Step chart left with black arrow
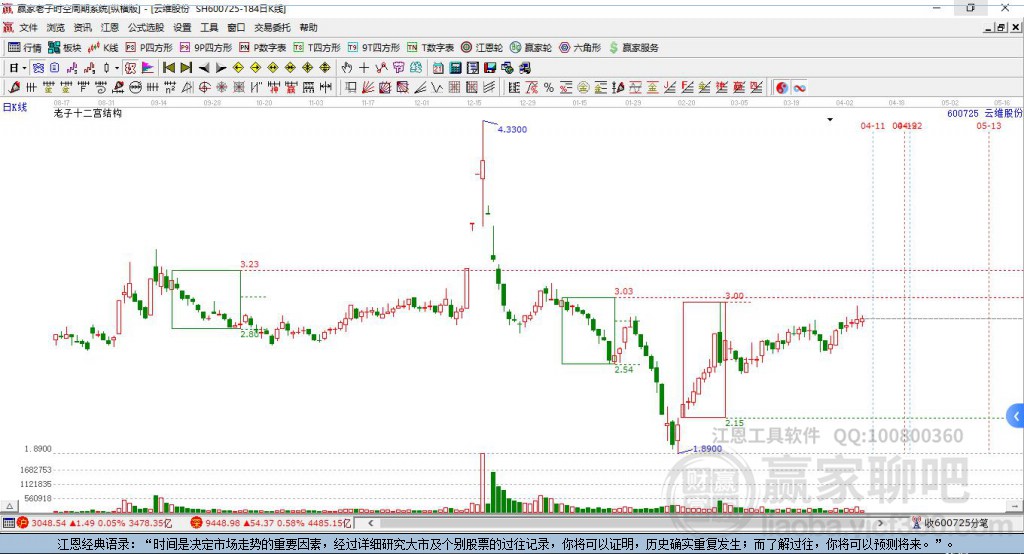Image resolution: width=1024 pixels, height=554 pixels. pos(204,68)
